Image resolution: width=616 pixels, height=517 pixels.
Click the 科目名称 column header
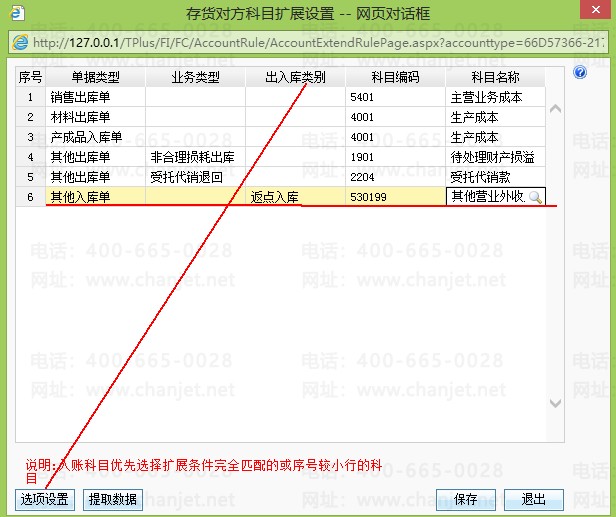coord(495,77)
